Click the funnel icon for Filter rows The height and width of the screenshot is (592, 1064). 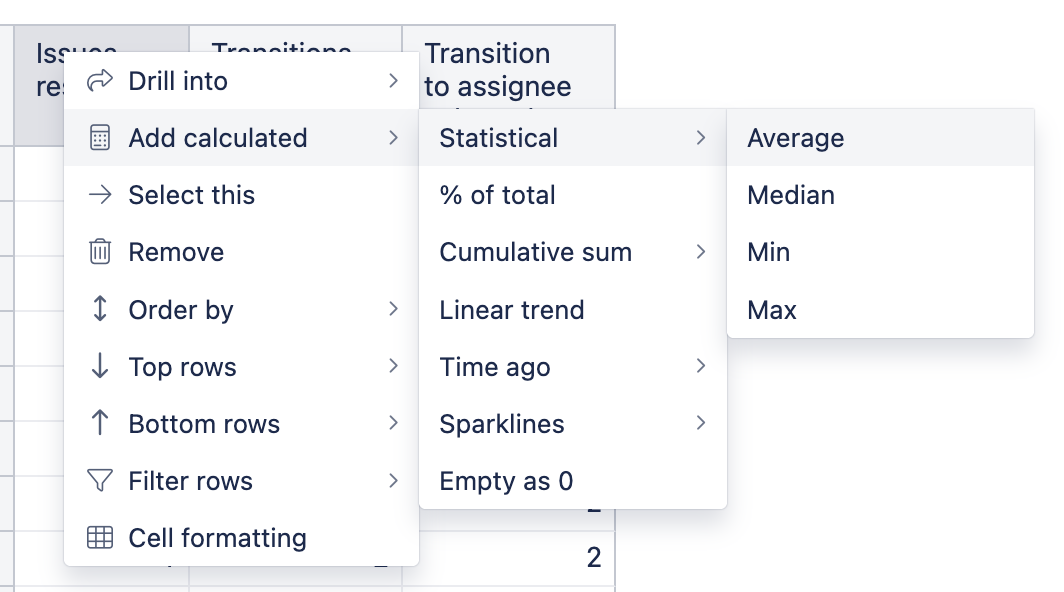tap(100, 481)
